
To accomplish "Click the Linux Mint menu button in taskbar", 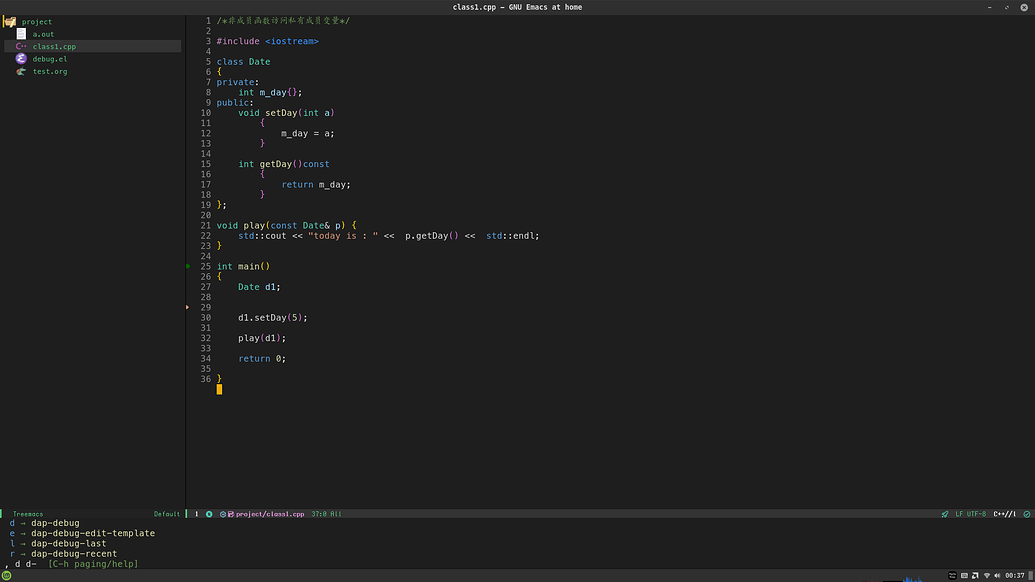I will [7, 575].
